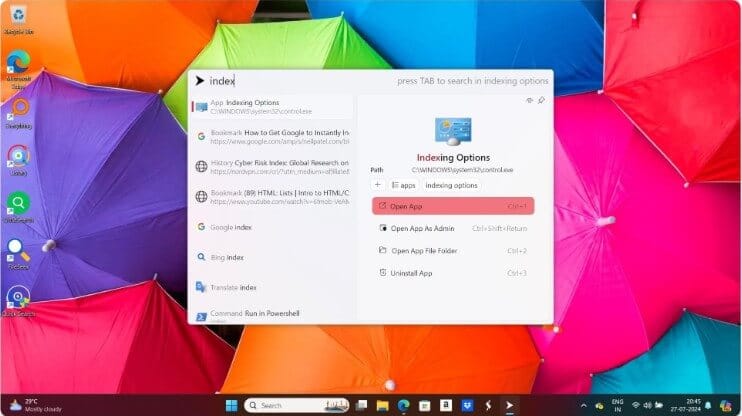Choose 'Open App File Folder' action

[453, 251]
